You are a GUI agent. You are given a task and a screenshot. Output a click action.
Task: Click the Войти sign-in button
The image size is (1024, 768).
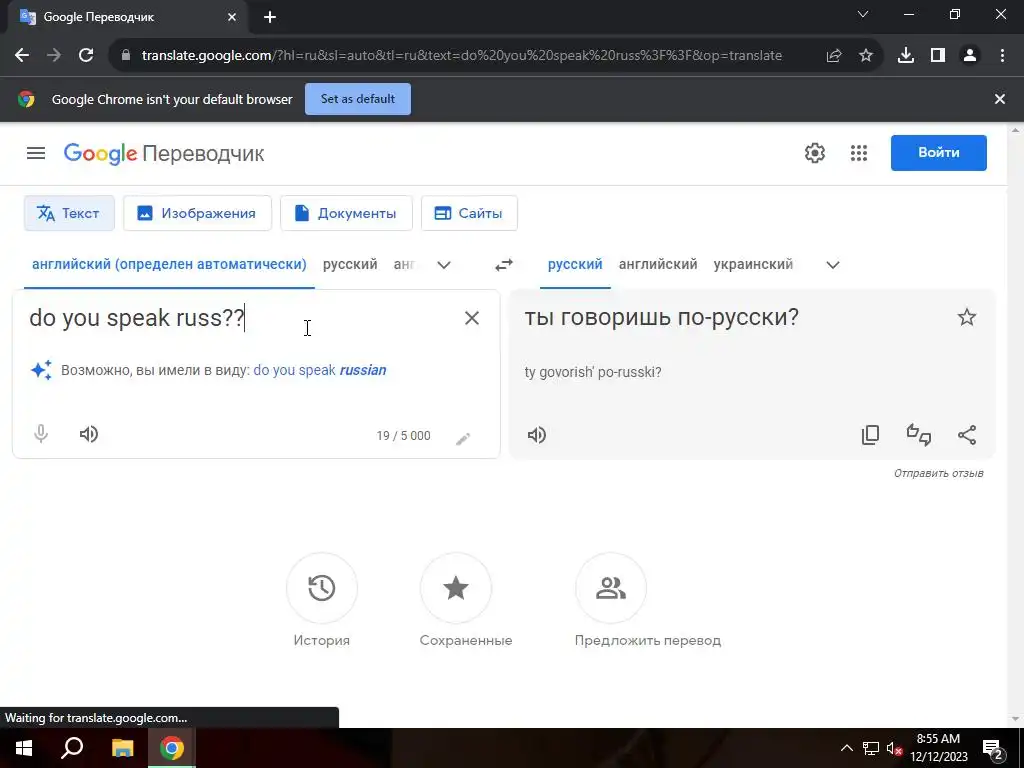[x=938, y=153]
